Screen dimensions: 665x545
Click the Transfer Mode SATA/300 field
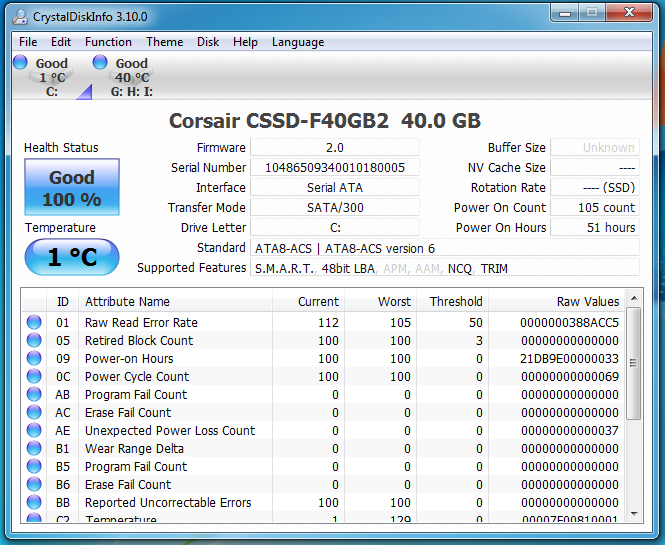point(335,207)
